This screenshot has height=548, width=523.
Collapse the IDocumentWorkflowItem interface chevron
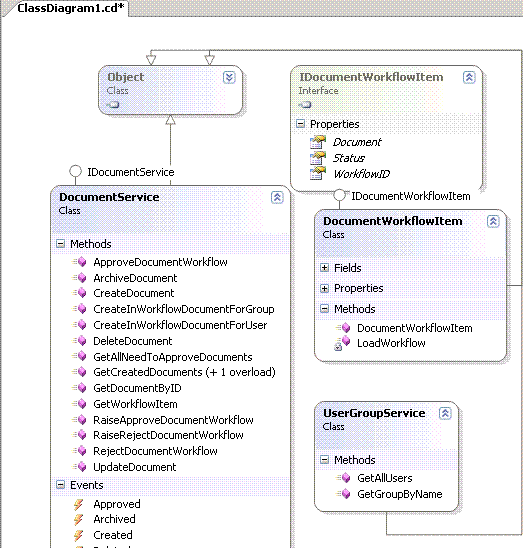pos(469,77)
